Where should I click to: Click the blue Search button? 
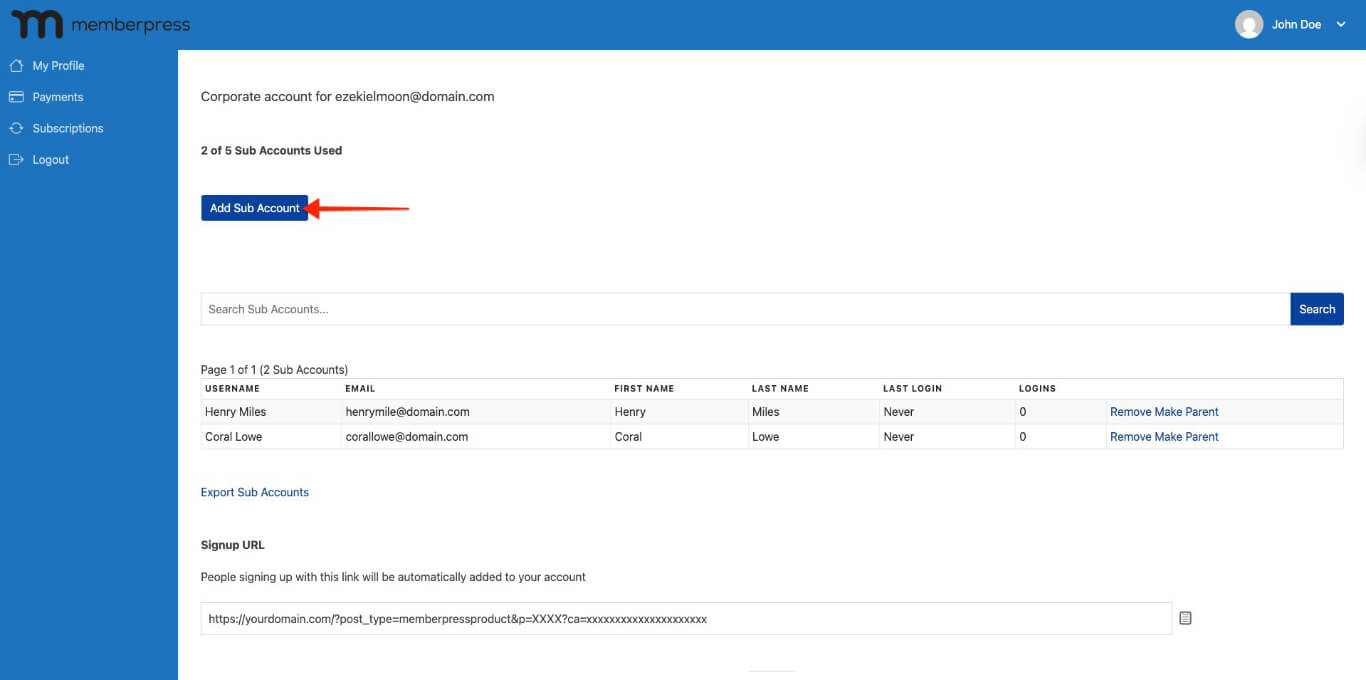(x=1316, y=309)
